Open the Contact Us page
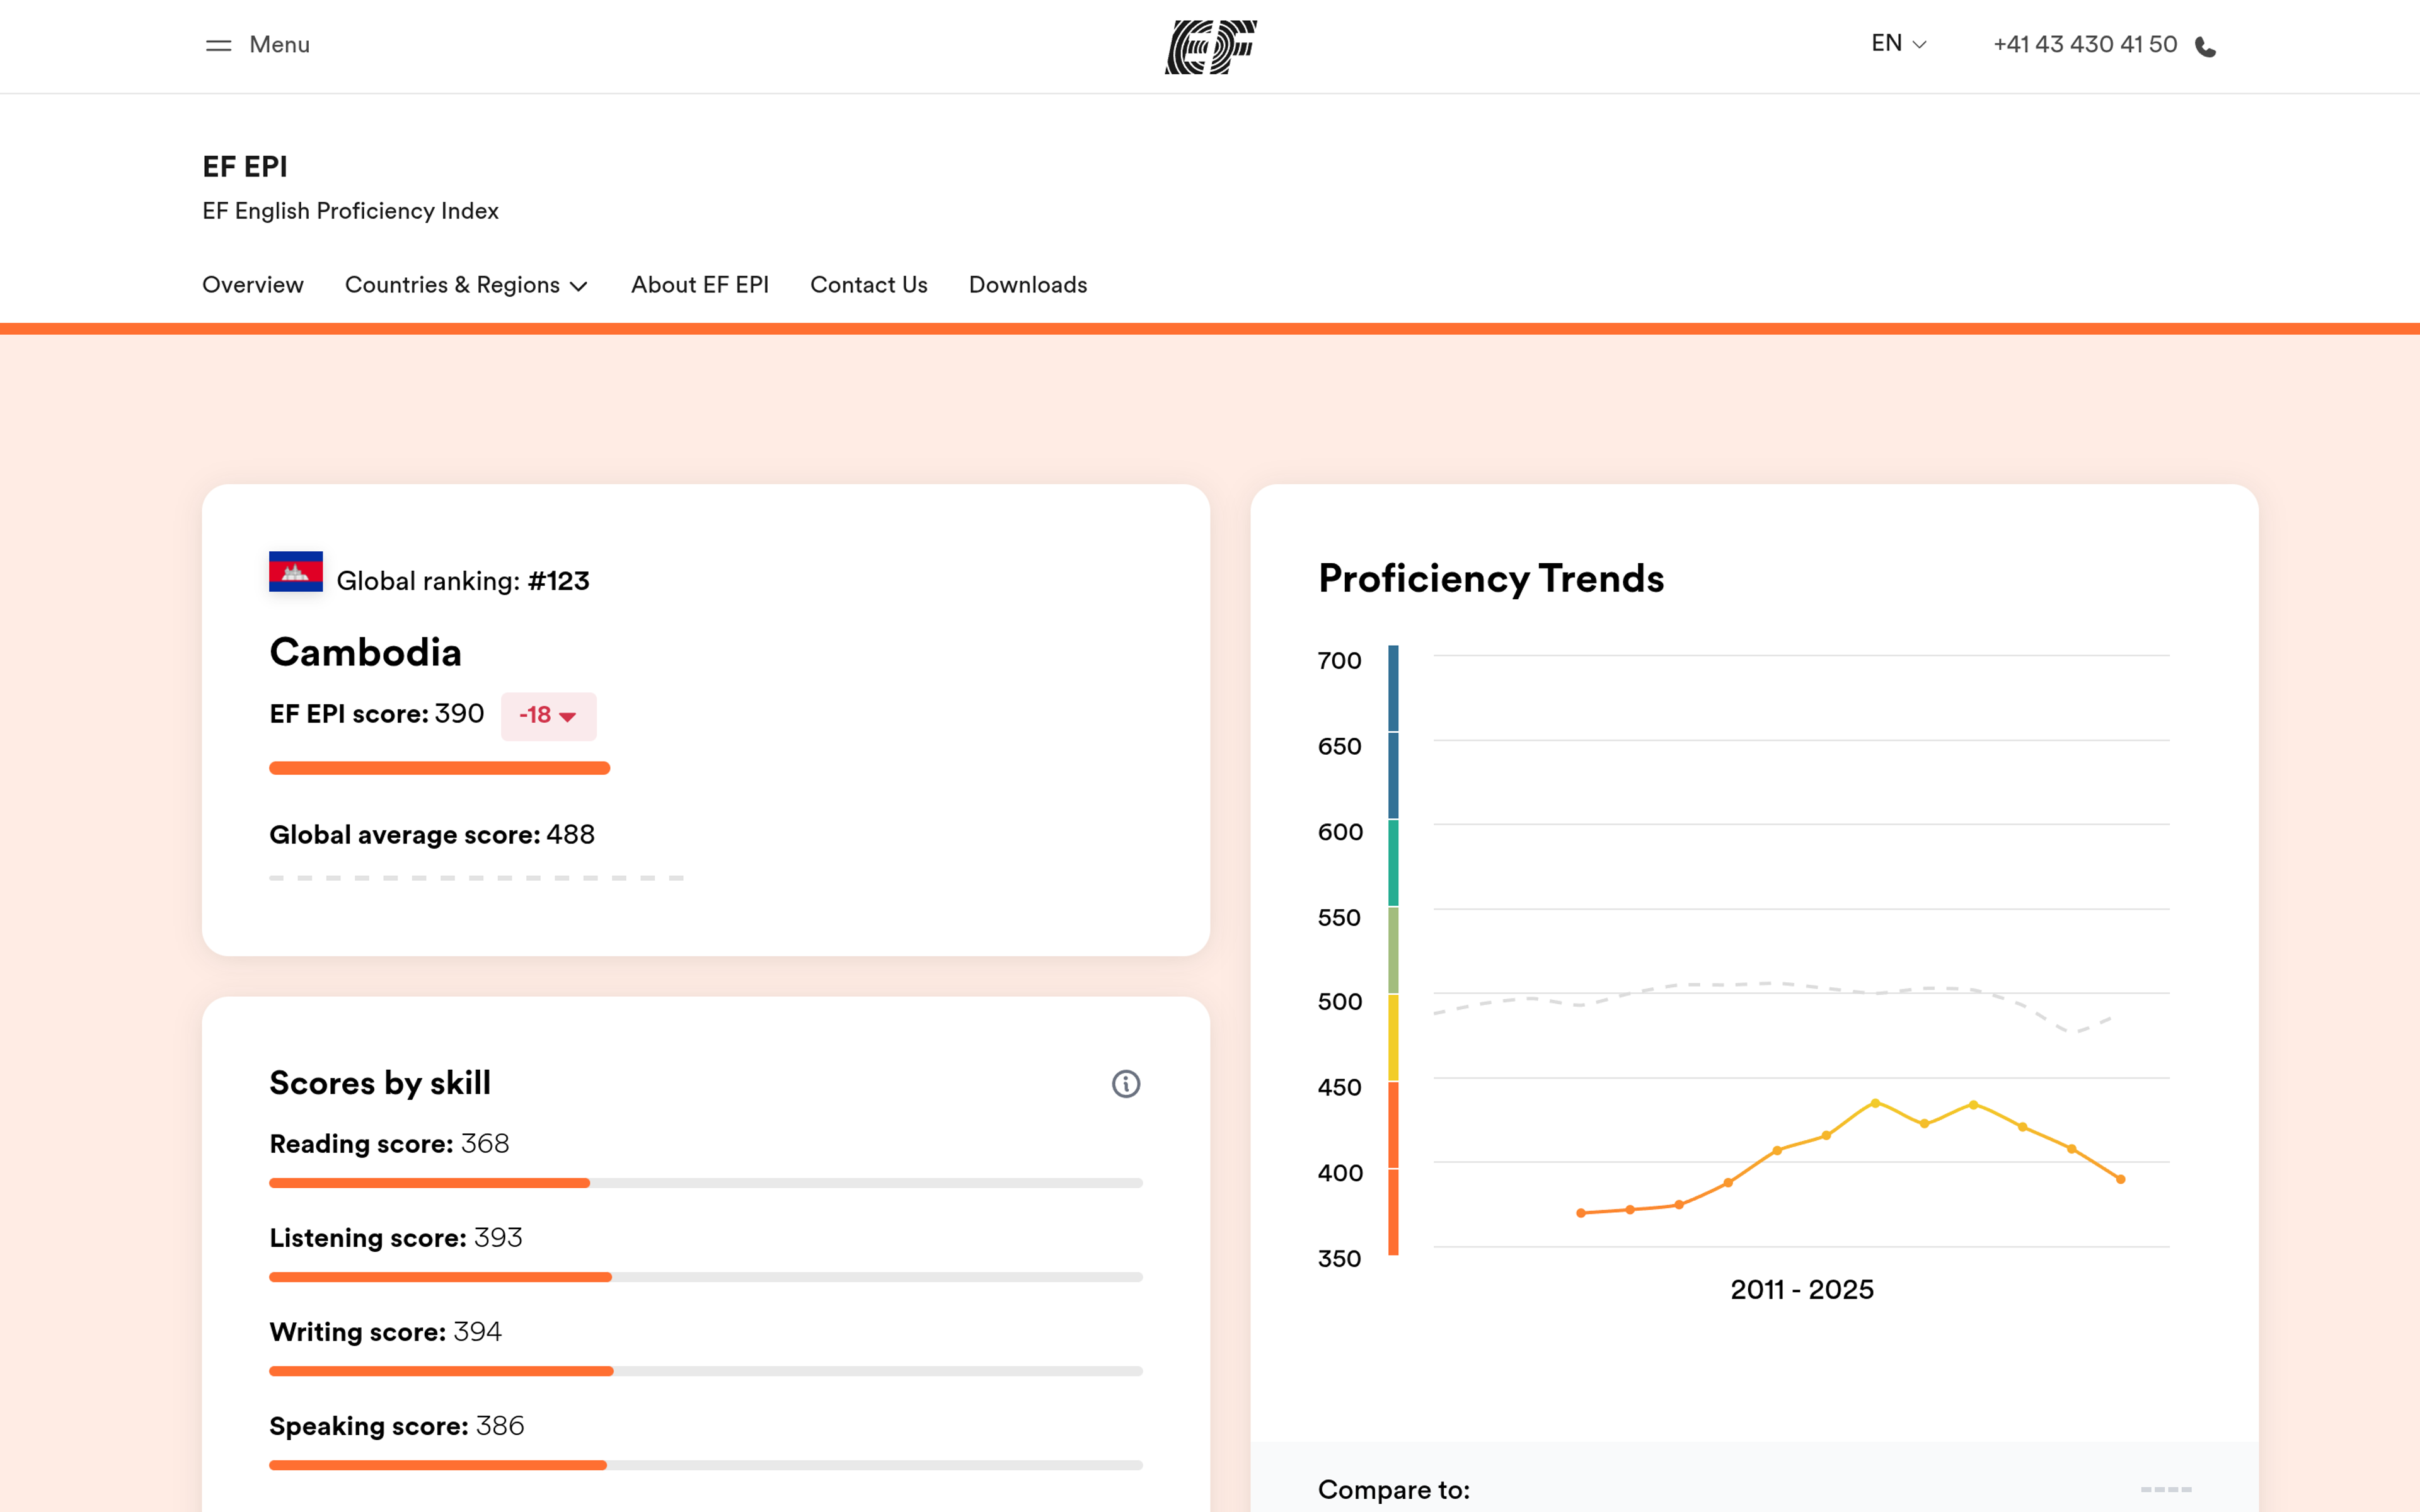2420x1512 pixels. [869, 285]
